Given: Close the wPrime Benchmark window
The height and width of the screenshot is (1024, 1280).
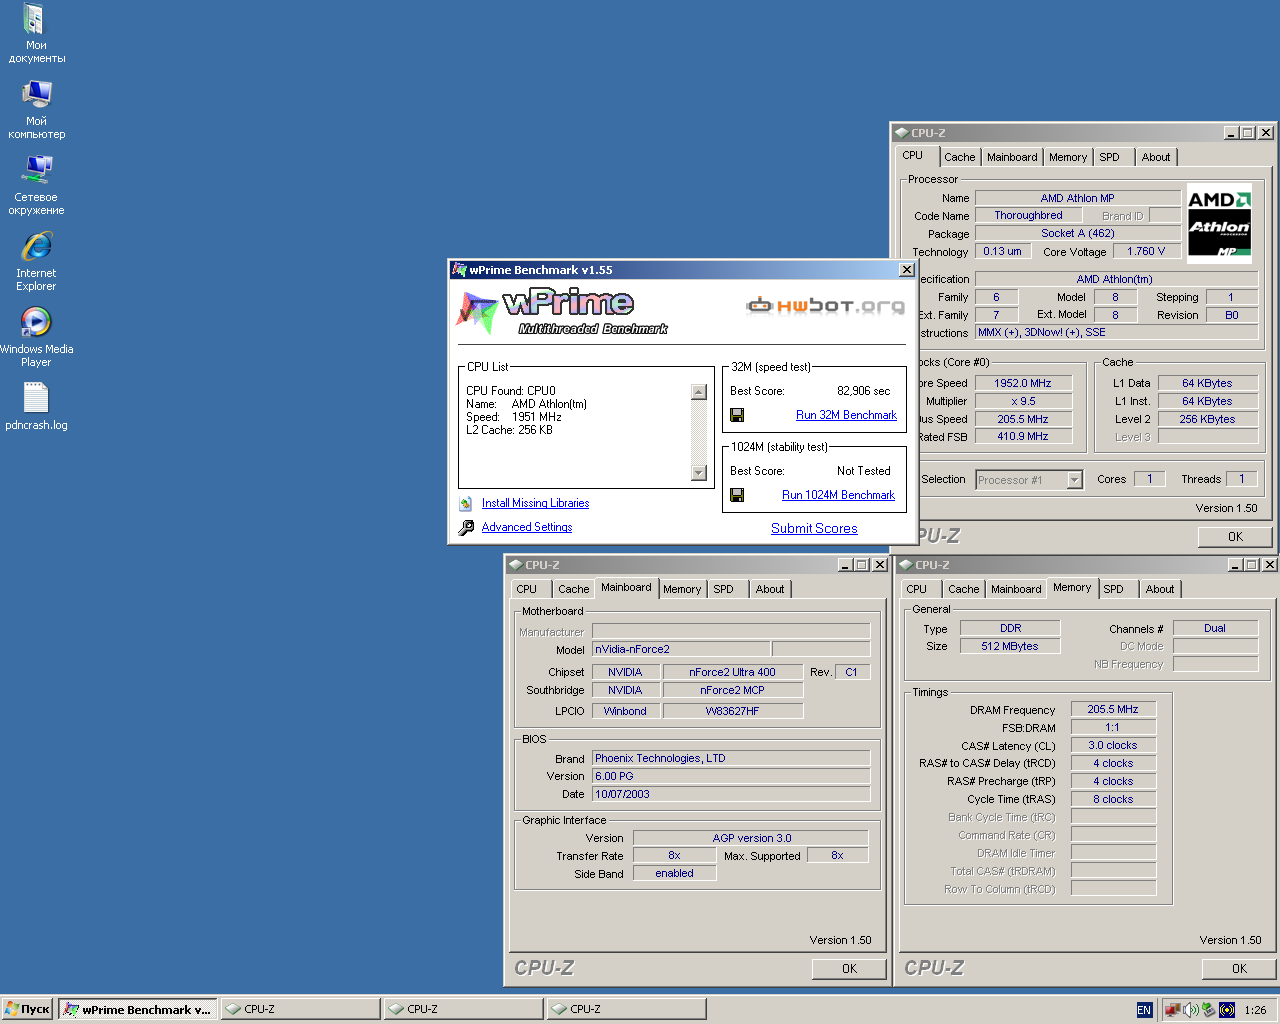Looking at the screenshot, I should [x=906, y=270].
